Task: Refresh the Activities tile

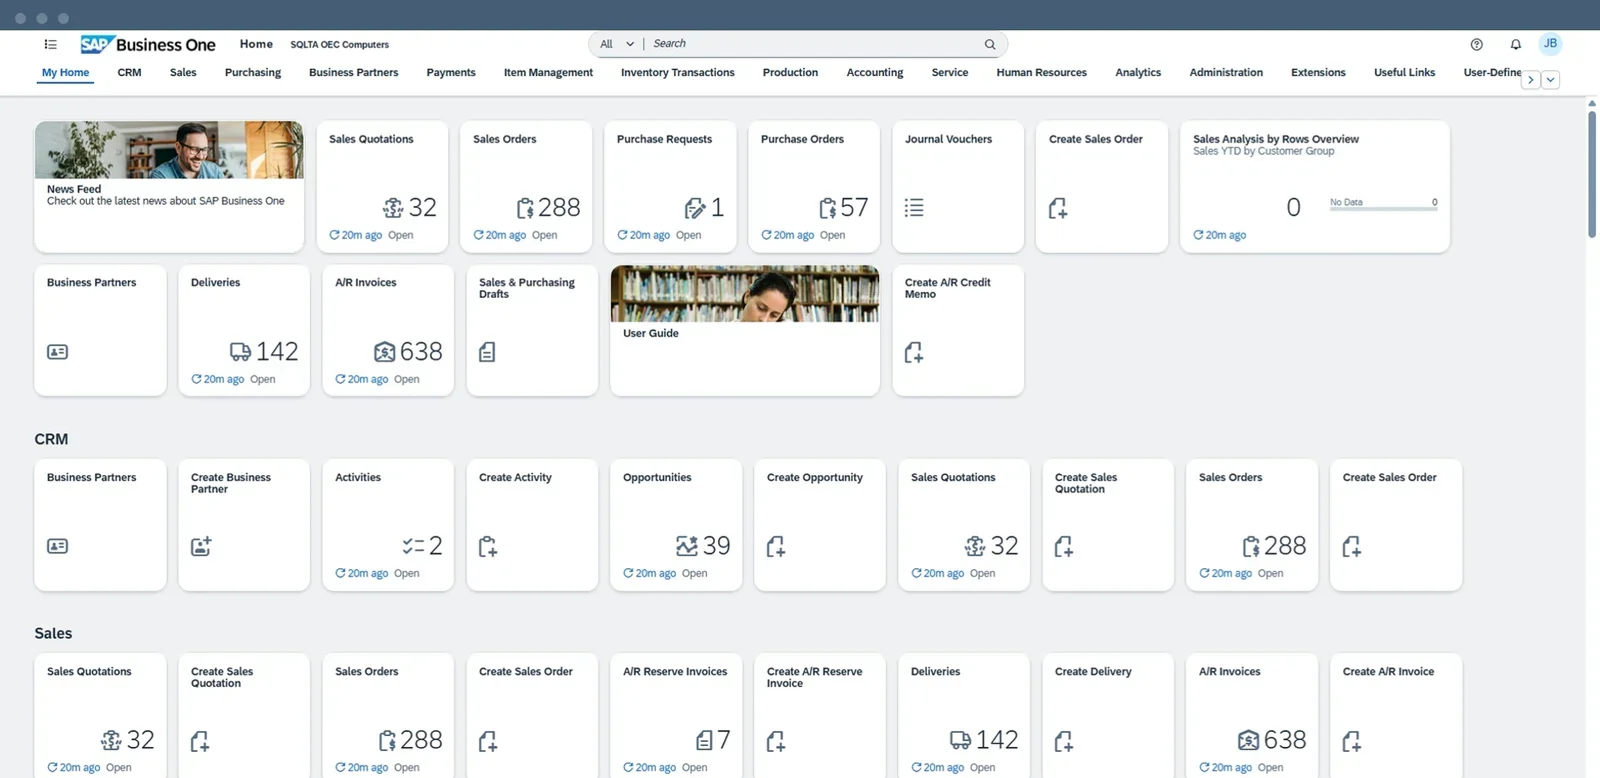Action: (340, 573)
